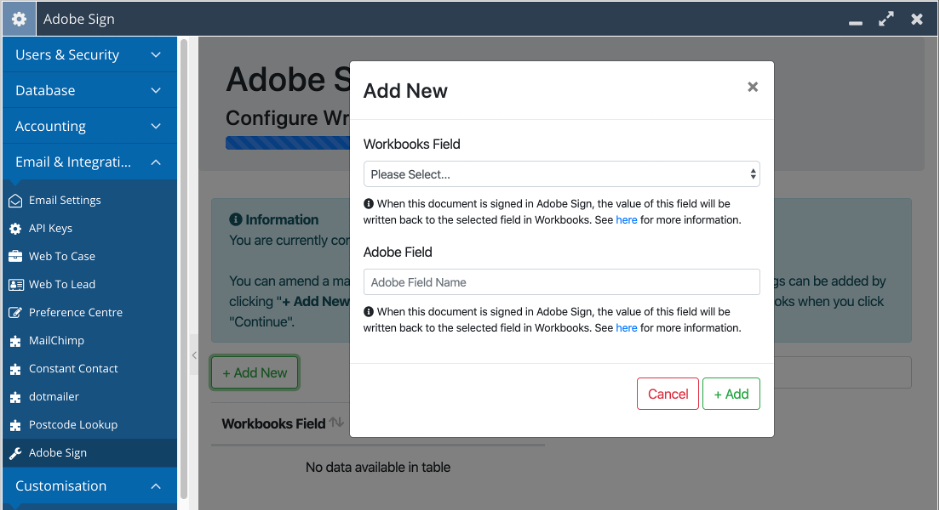Select Constant Contact in the sidebar
939x510 pixels.
pos(90,369)
